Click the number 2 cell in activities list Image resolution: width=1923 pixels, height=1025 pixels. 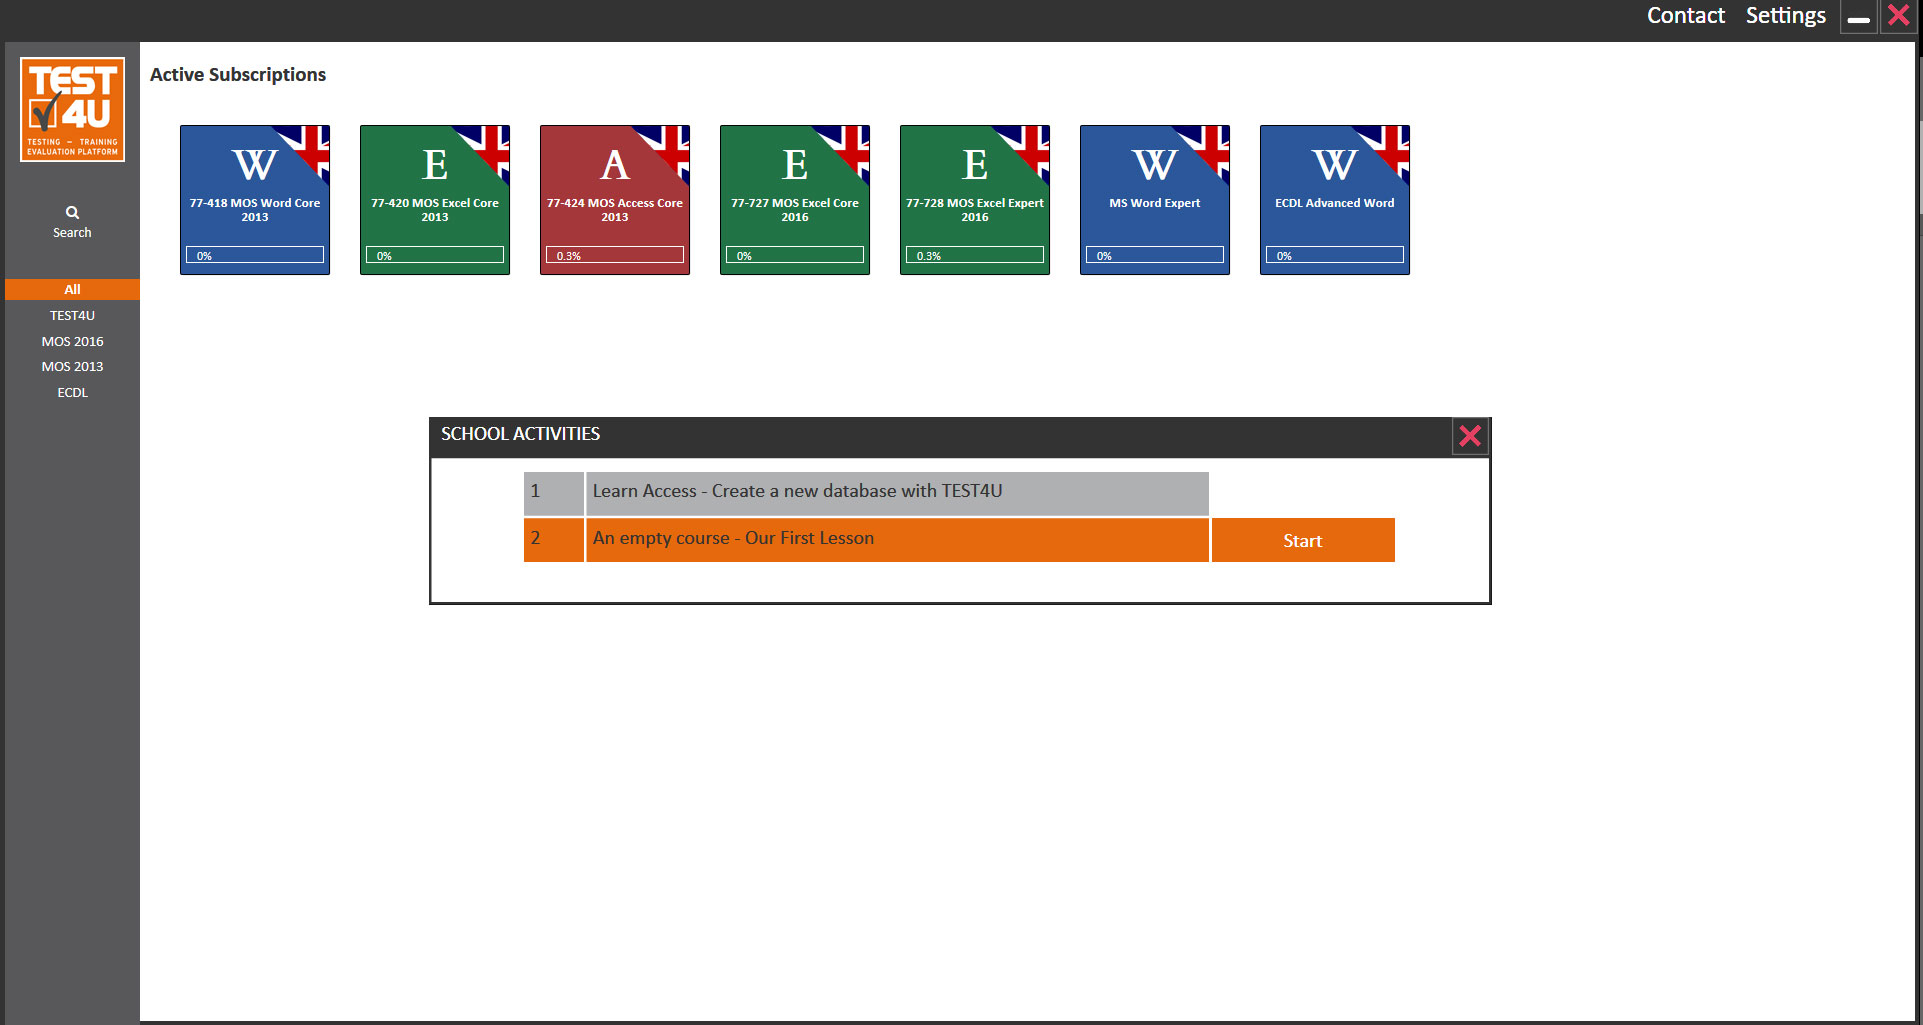point(554,539)
